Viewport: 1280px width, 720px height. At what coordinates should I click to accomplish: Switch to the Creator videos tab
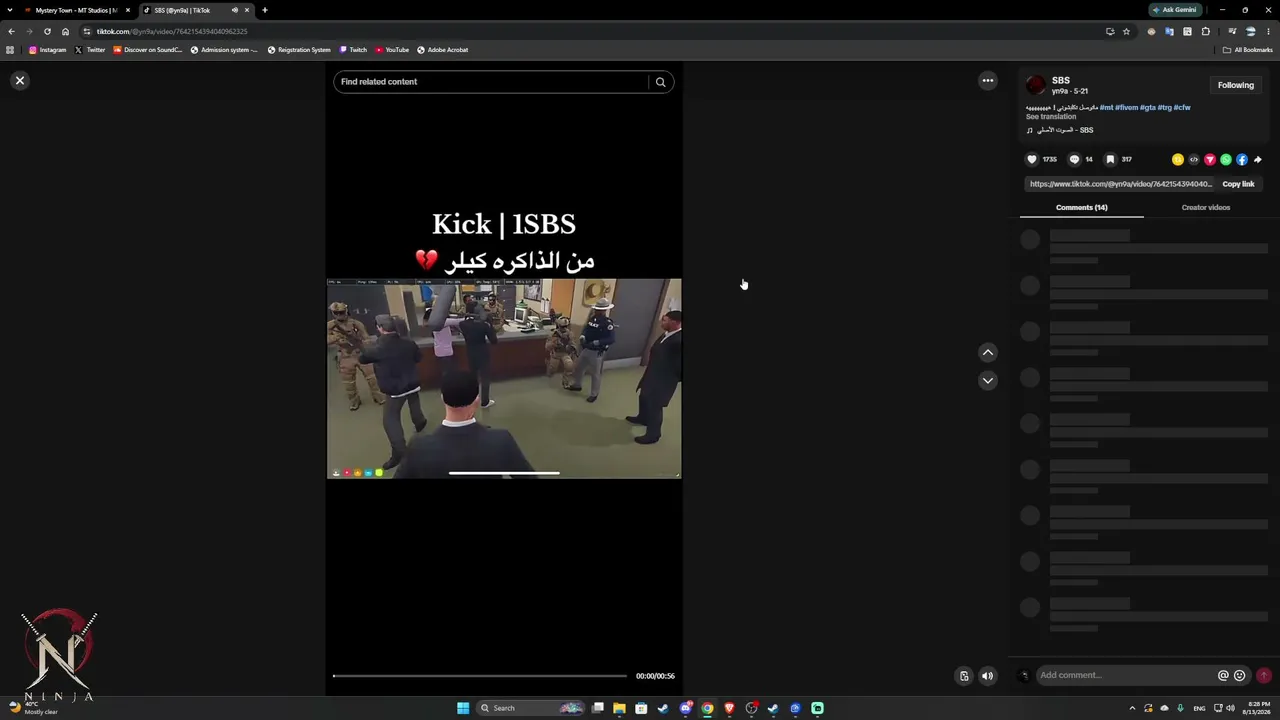point(1206,207)
